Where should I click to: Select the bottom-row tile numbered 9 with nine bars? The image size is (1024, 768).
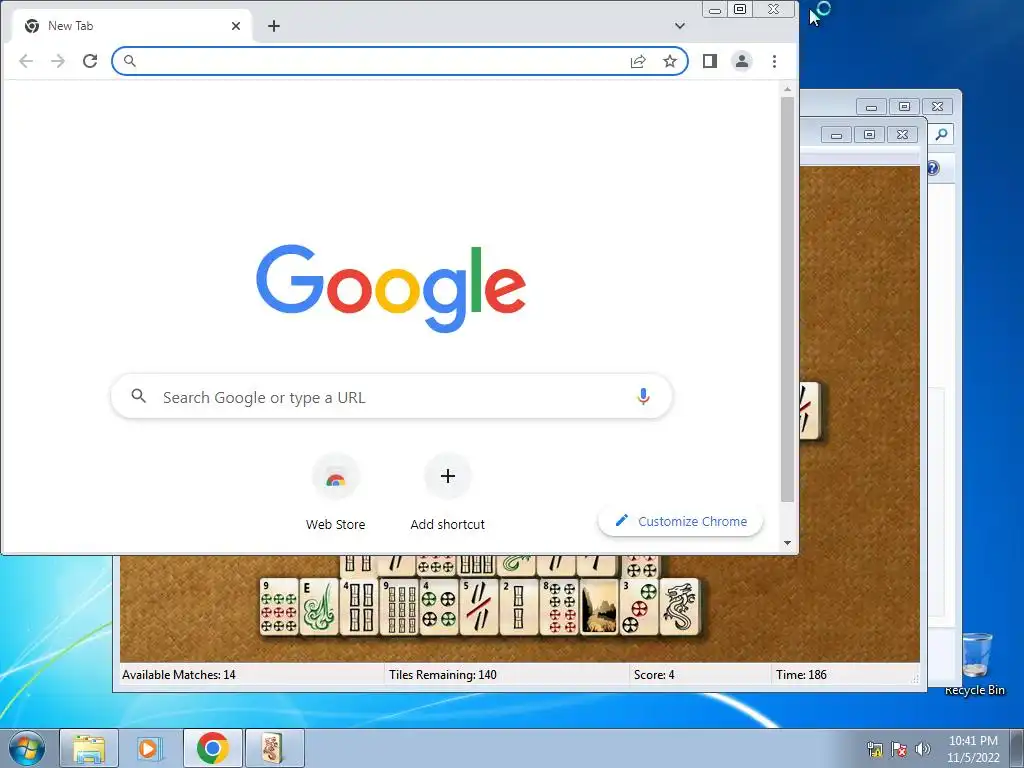tap(399, 607)
